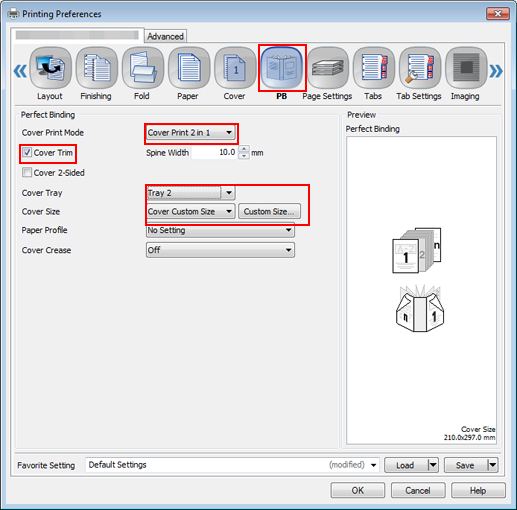
Task: Open the Page Settings icon
Action: pos(328,68)
